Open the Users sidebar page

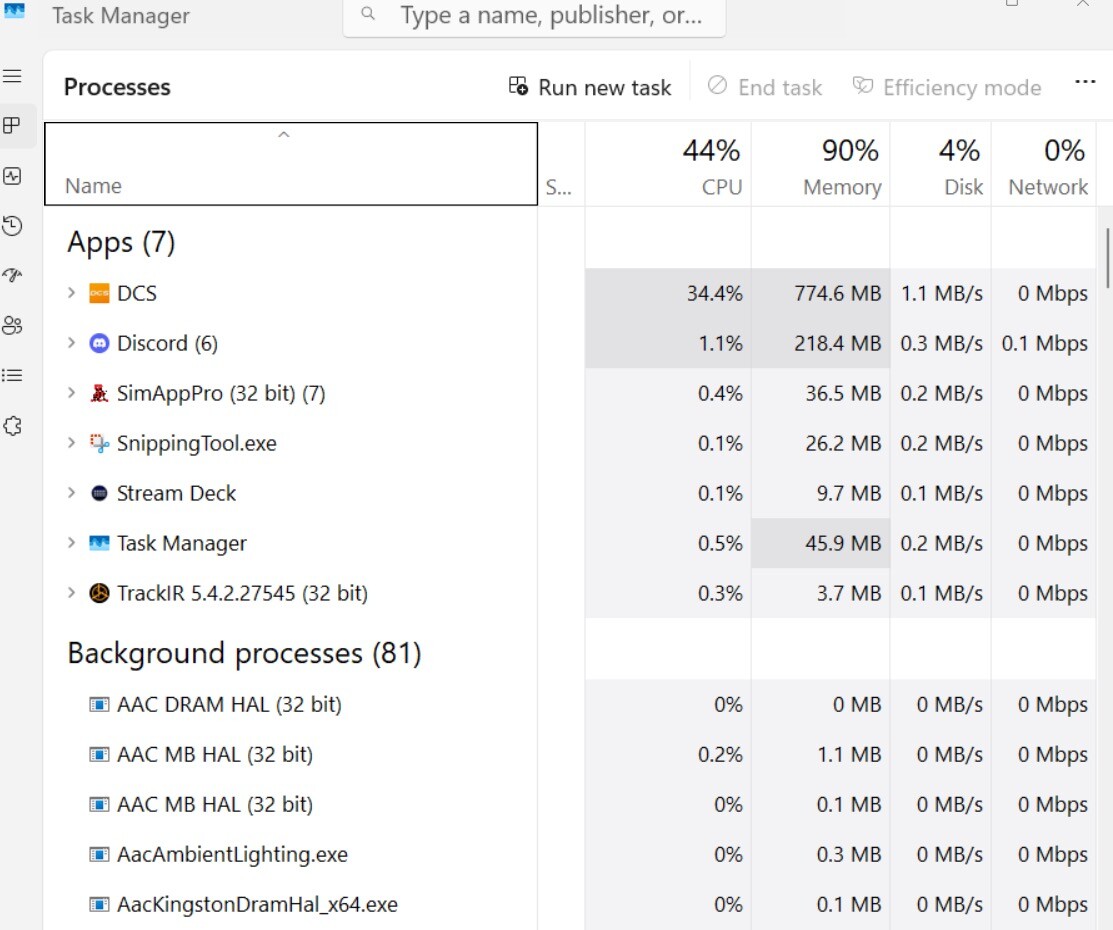pos(12,326)
